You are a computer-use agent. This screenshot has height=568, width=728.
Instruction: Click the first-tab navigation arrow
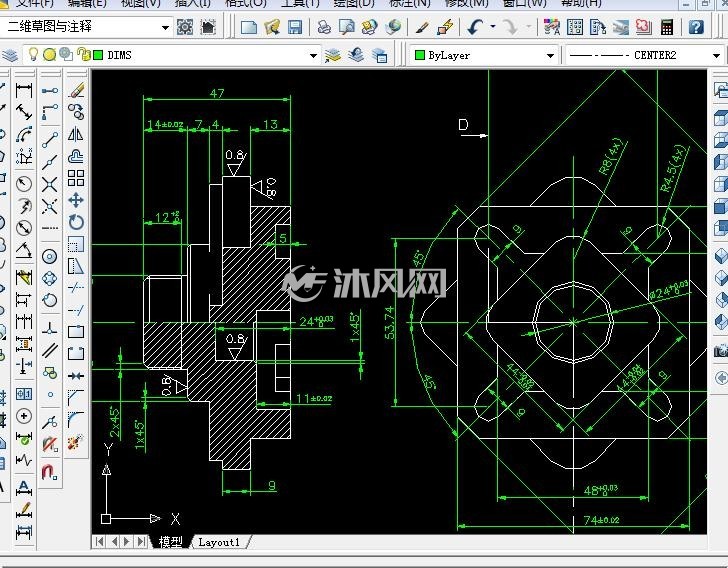(x=99, y=542)
